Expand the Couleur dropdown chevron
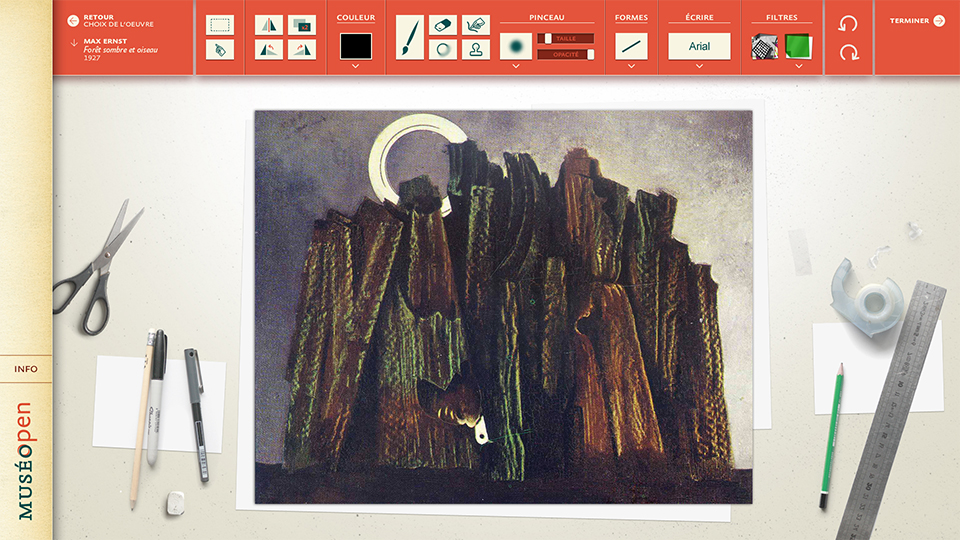This screenshot has height=540, width=960. coord(356,66)
